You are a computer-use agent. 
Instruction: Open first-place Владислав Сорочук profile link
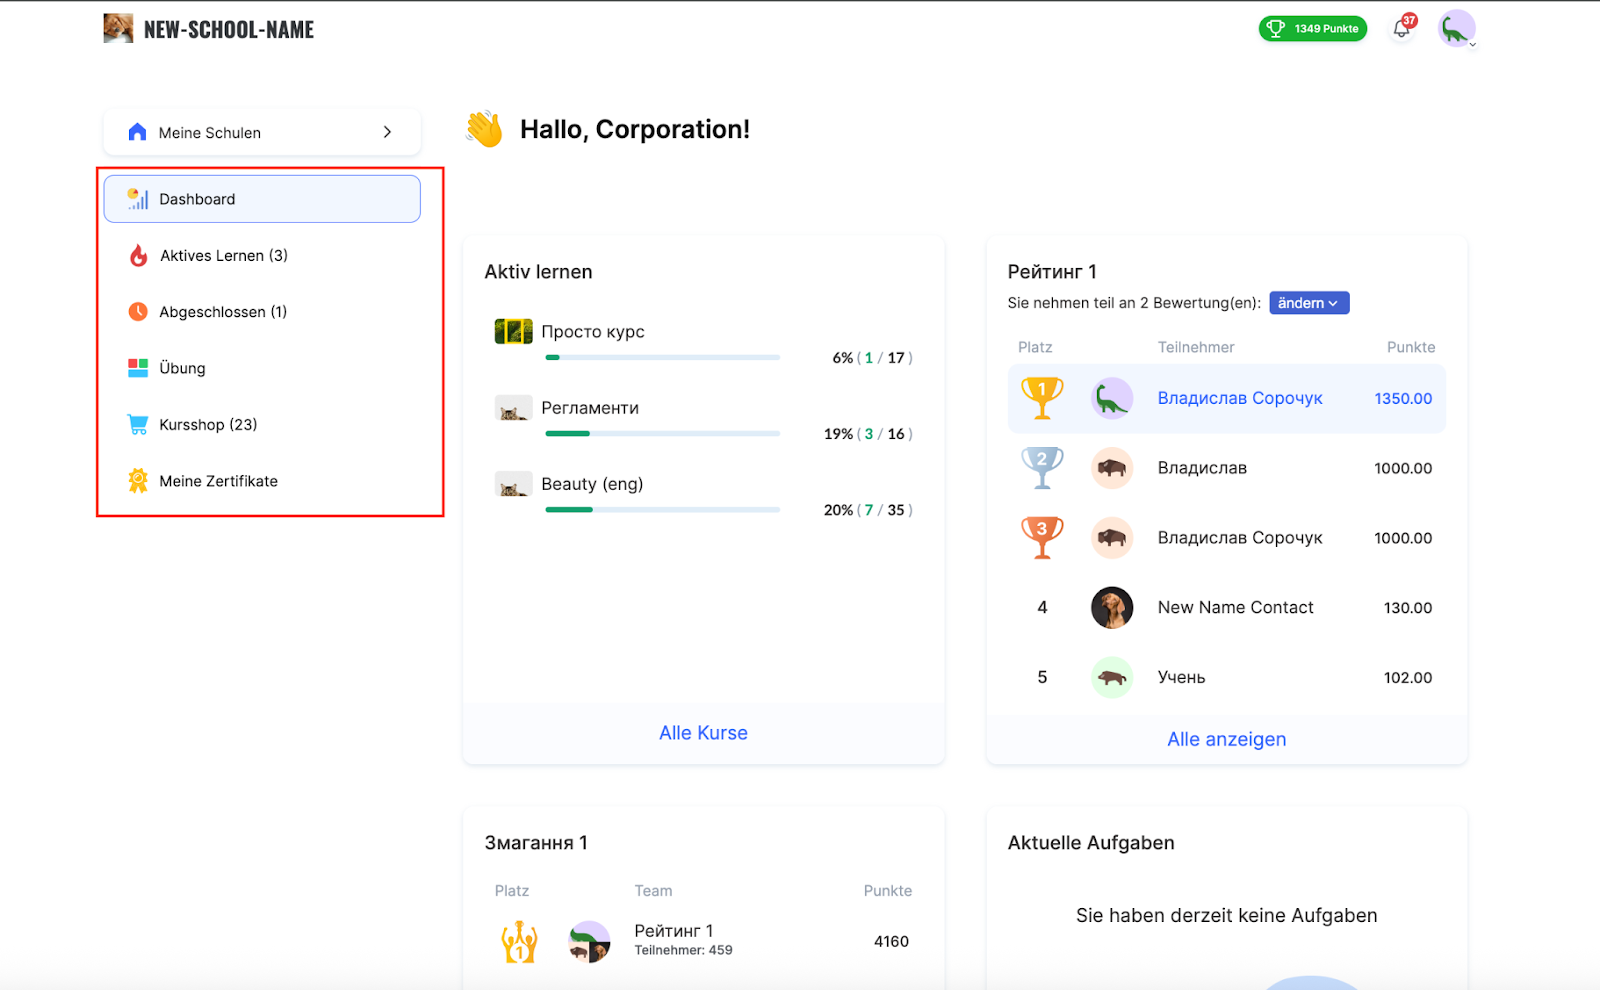click(x=1240, y=398)
